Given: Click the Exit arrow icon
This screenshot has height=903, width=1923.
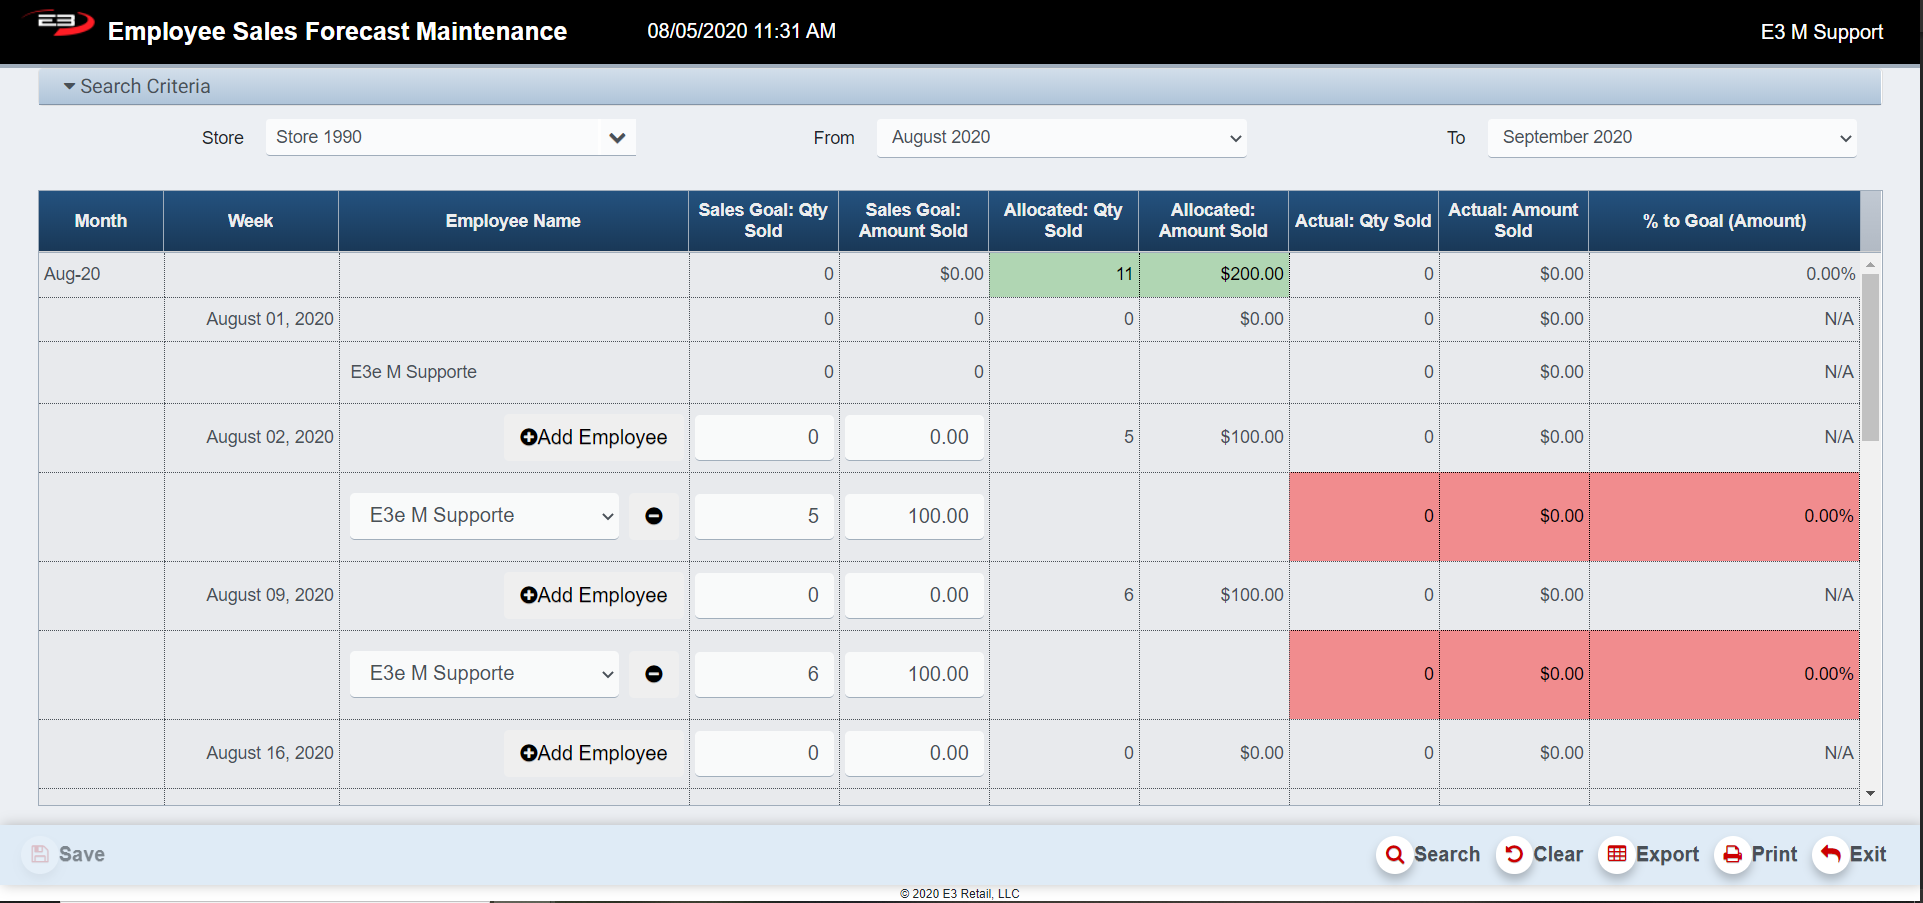Looking at the screenshot, I should (x=1830, y=855).
